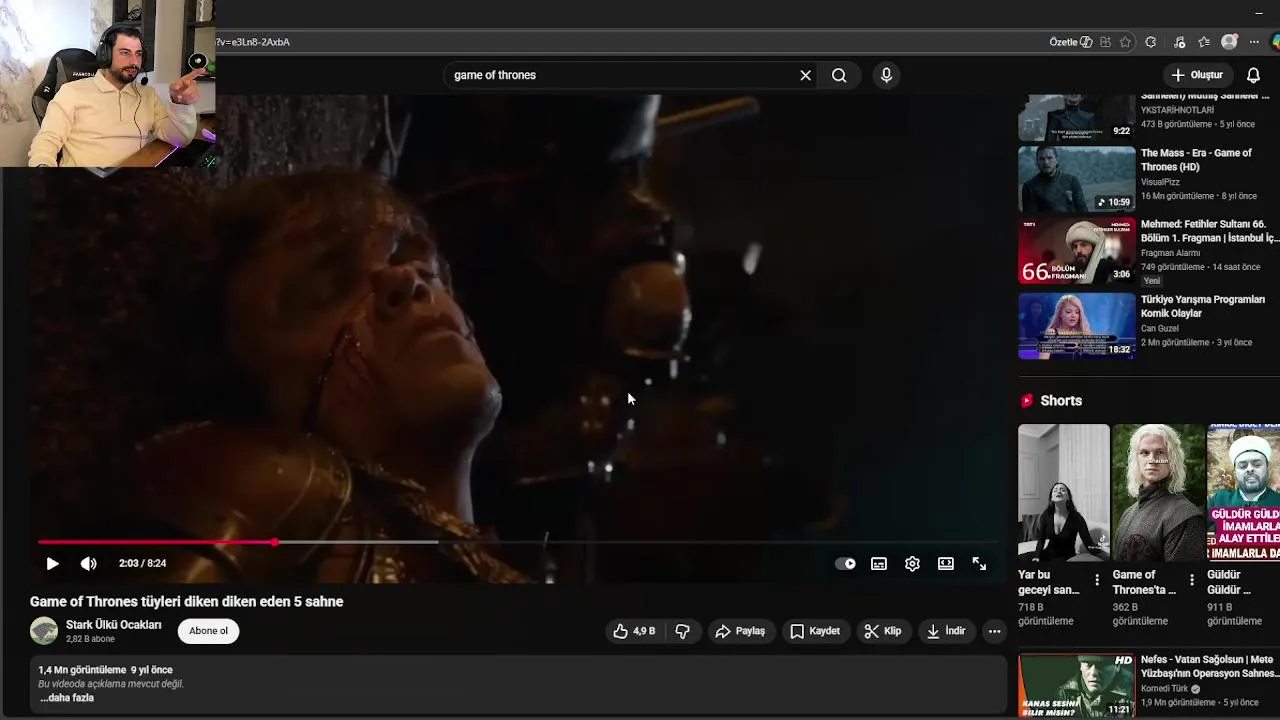This screenshot has width=1280, height=720.
Task: Start voice search with microphone
Action: [x=886, y=75]
